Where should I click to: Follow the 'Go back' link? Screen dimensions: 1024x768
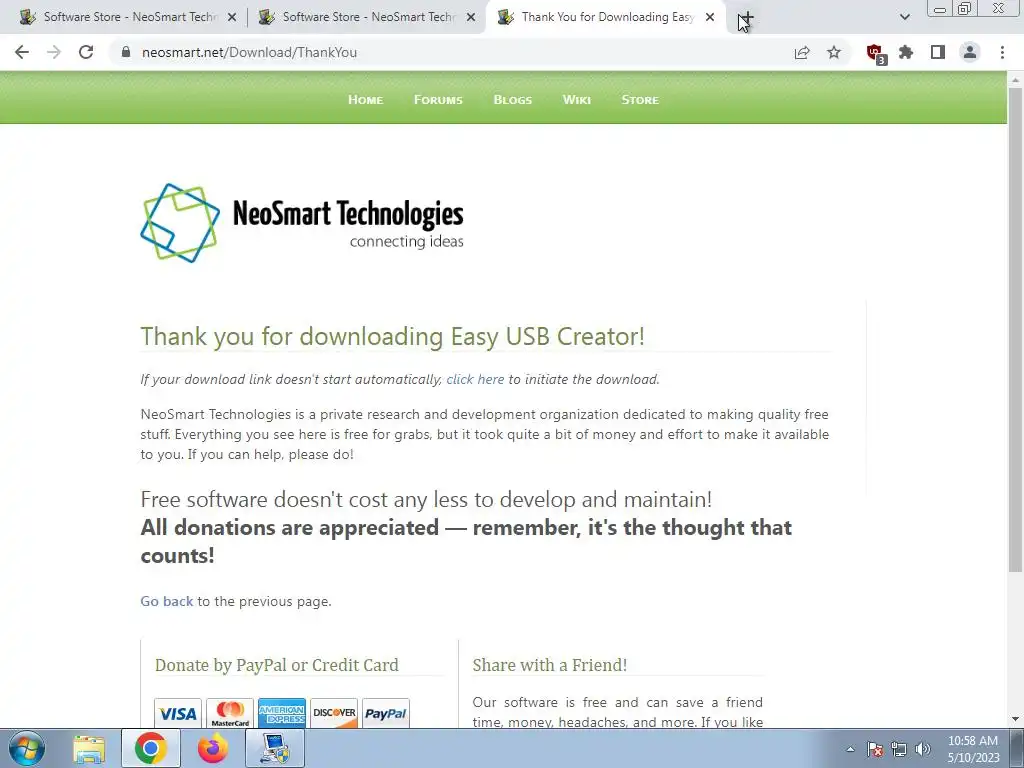pos(167,601)
